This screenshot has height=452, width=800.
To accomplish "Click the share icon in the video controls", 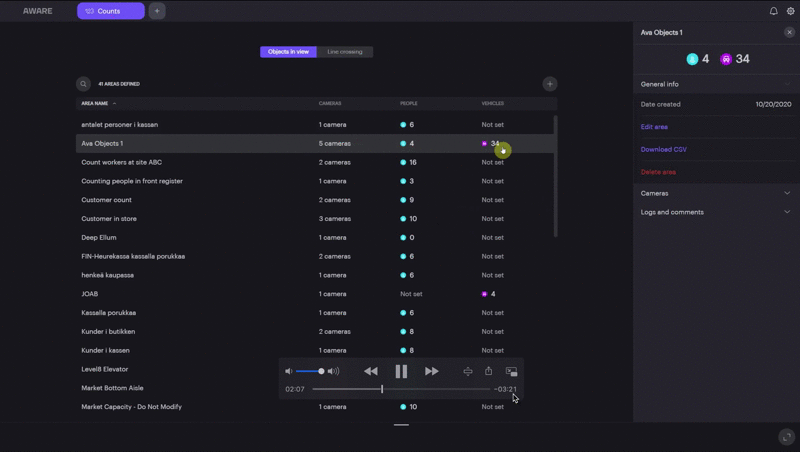I will click(488, 371).
